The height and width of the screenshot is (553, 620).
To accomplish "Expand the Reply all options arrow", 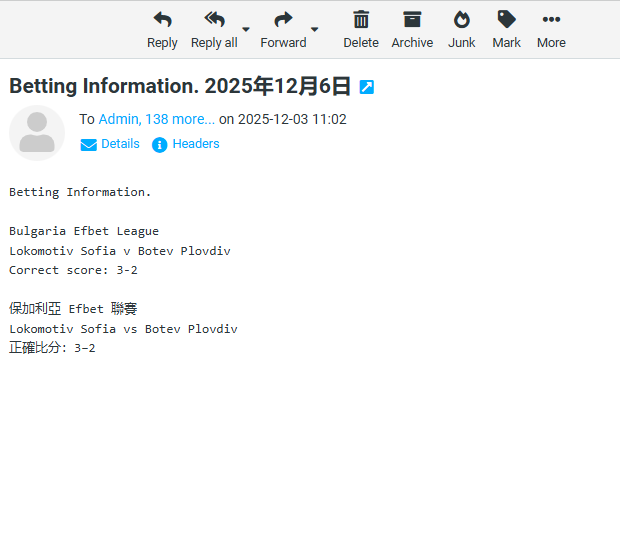I will tap(246, 30).
